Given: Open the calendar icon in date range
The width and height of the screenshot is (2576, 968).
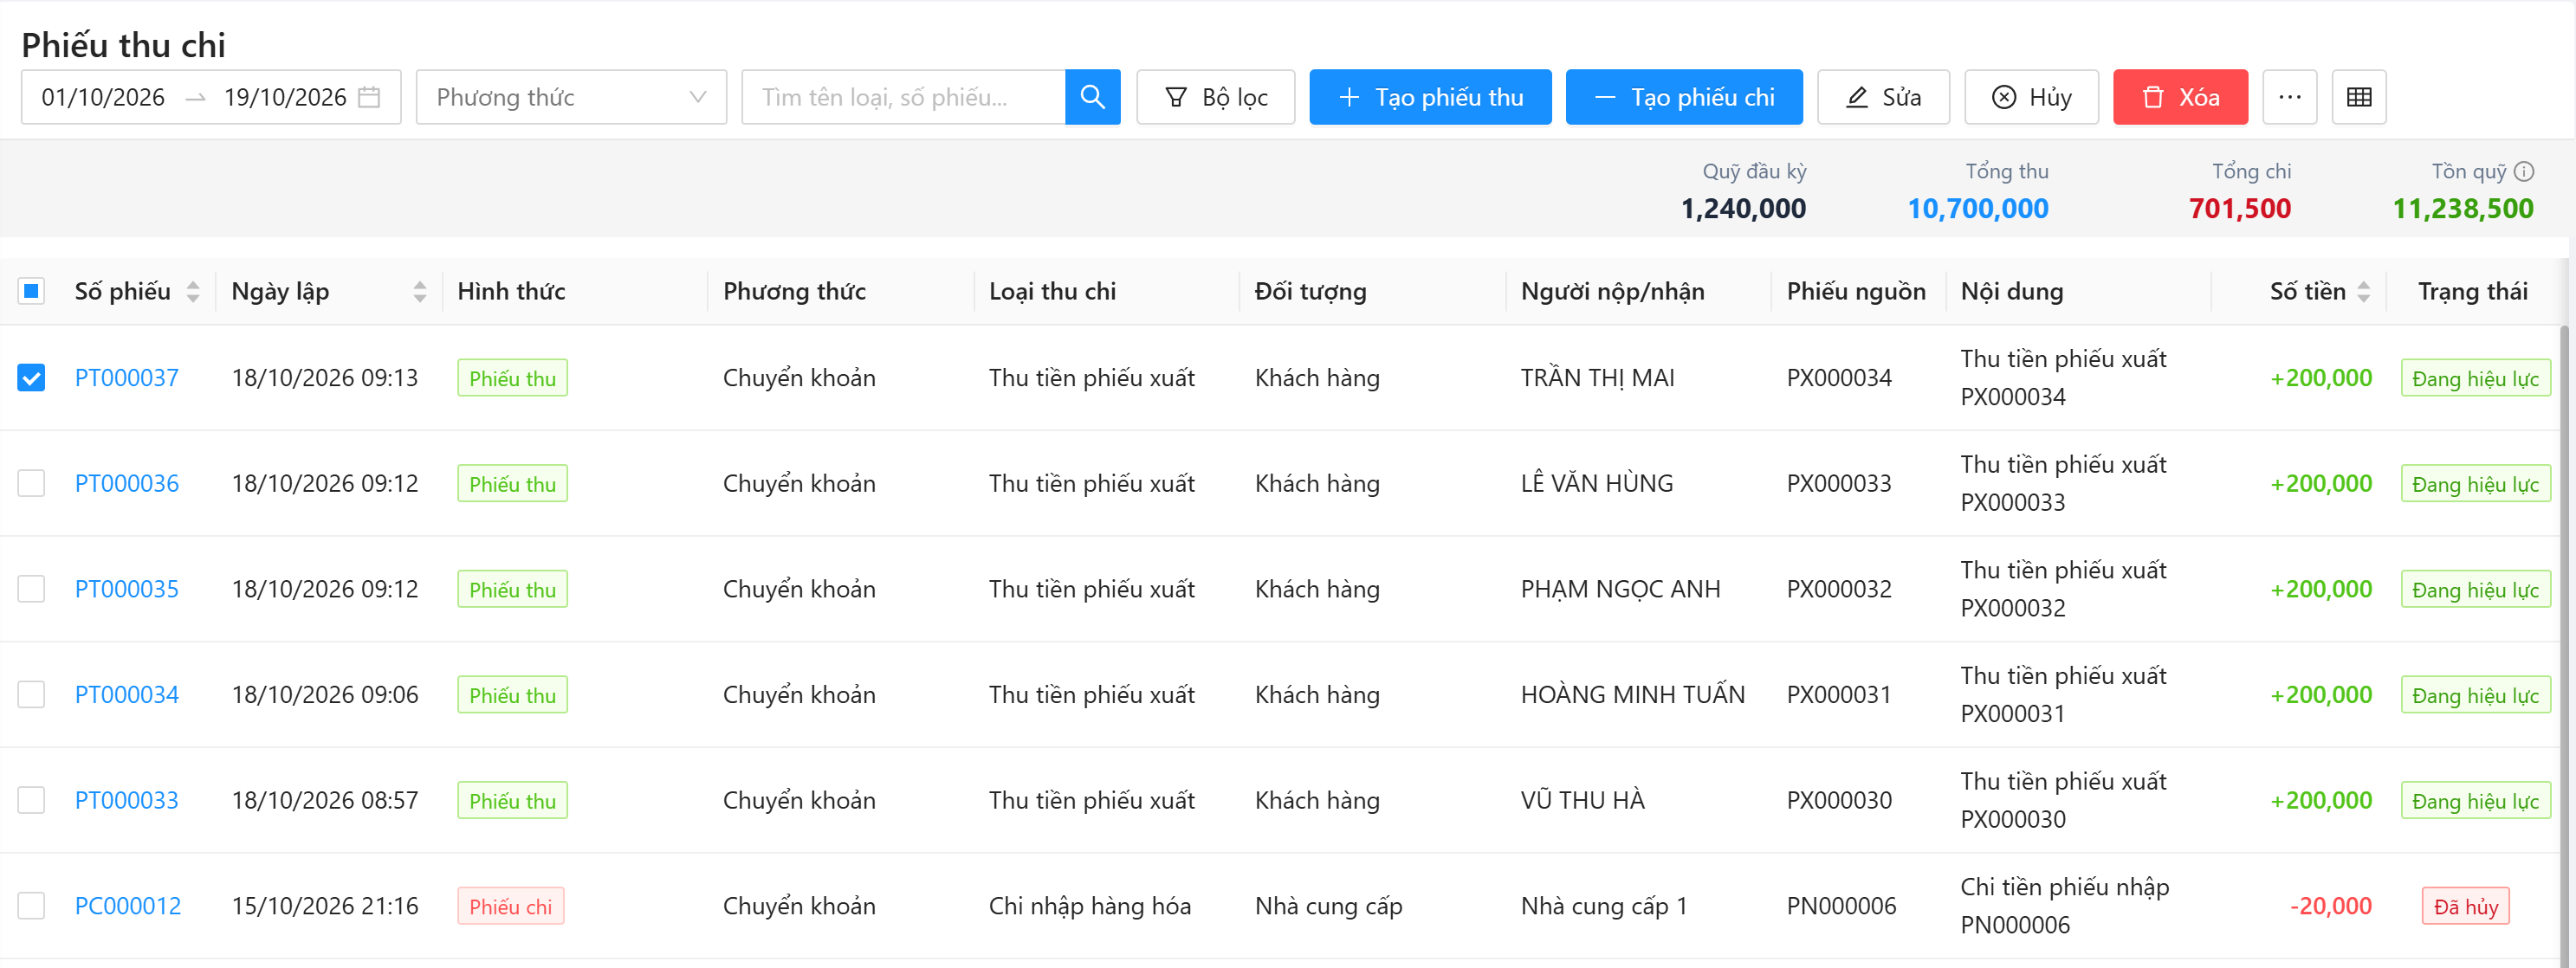Looking at the screenshot, I should (x=369, y=97).
